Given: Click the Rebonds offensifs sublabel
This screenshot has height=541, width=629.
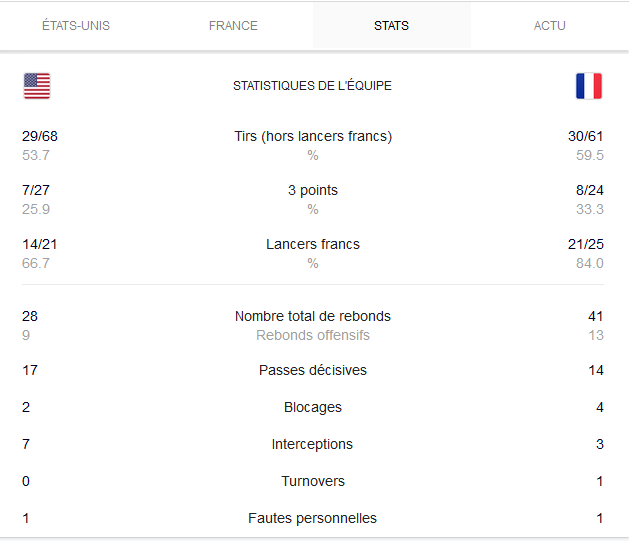Looking at the screenshot, I should (x=313, y=335).
